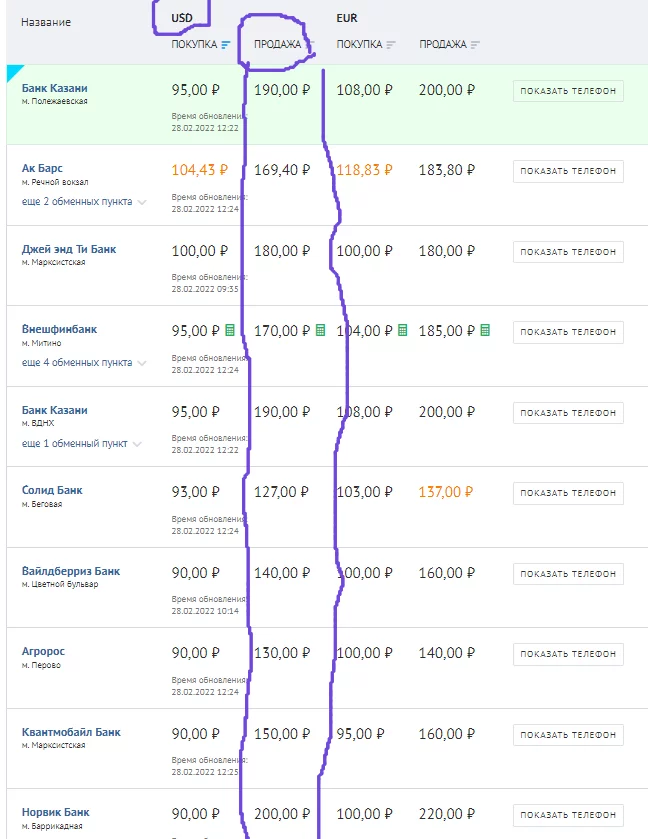Open Вайлдберриз Банк link
This screenshot has height=839, width=648.
point(71,571)
